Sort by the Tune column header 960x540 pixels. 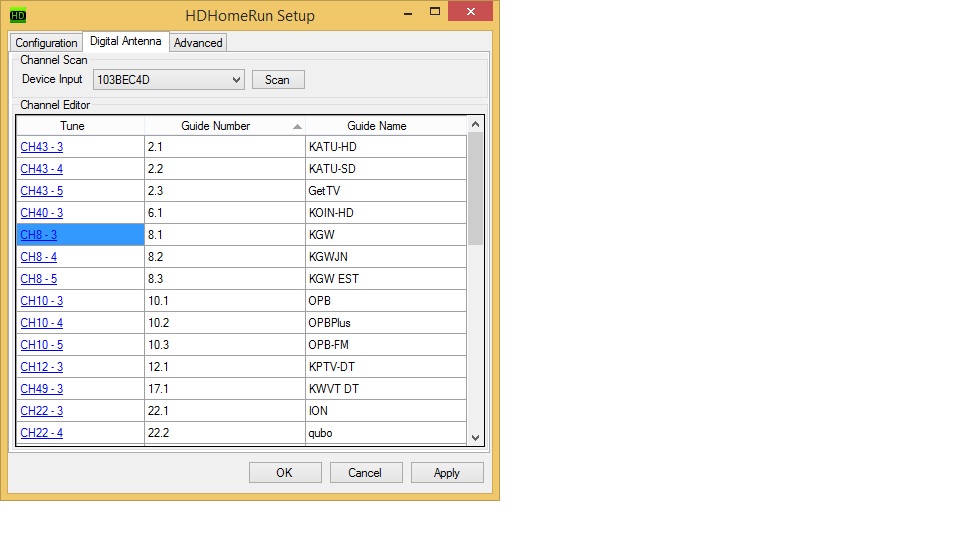[80, 126]
